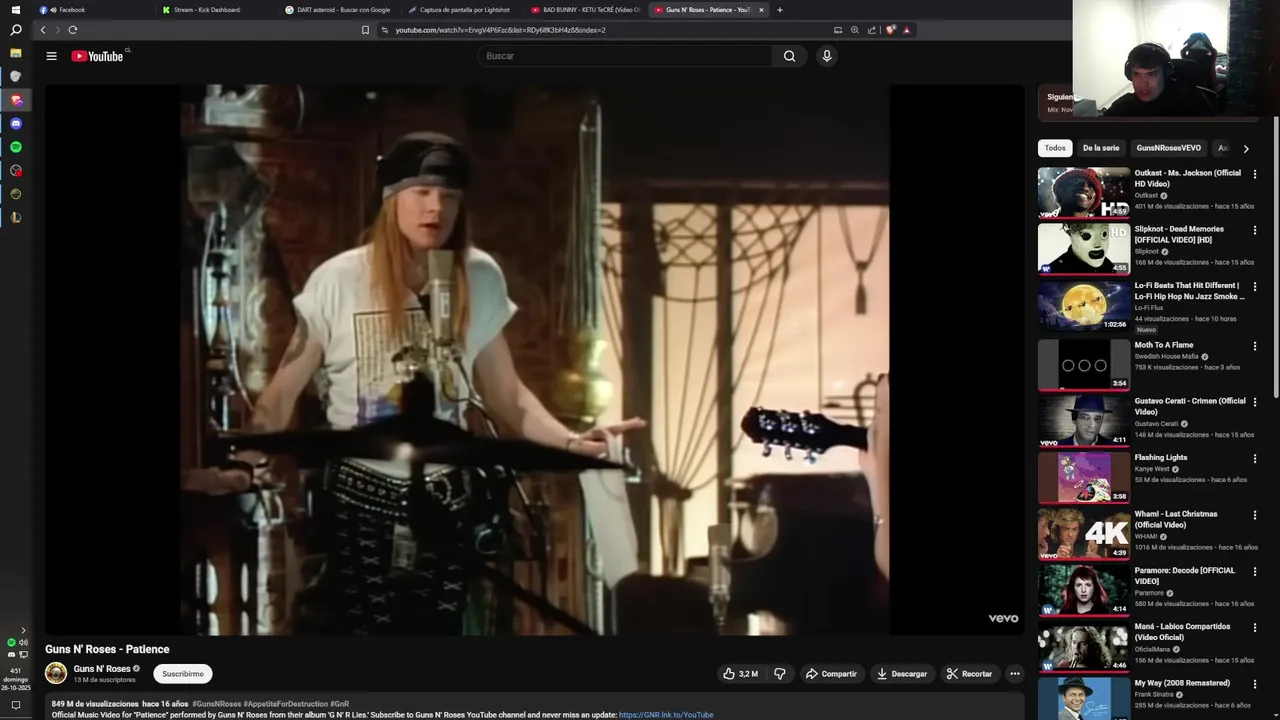Image resolution: width=1280 pixels, height=720 pixels.
Task: Open the Brave Rewards triangle icon
Action: [906, 30]
